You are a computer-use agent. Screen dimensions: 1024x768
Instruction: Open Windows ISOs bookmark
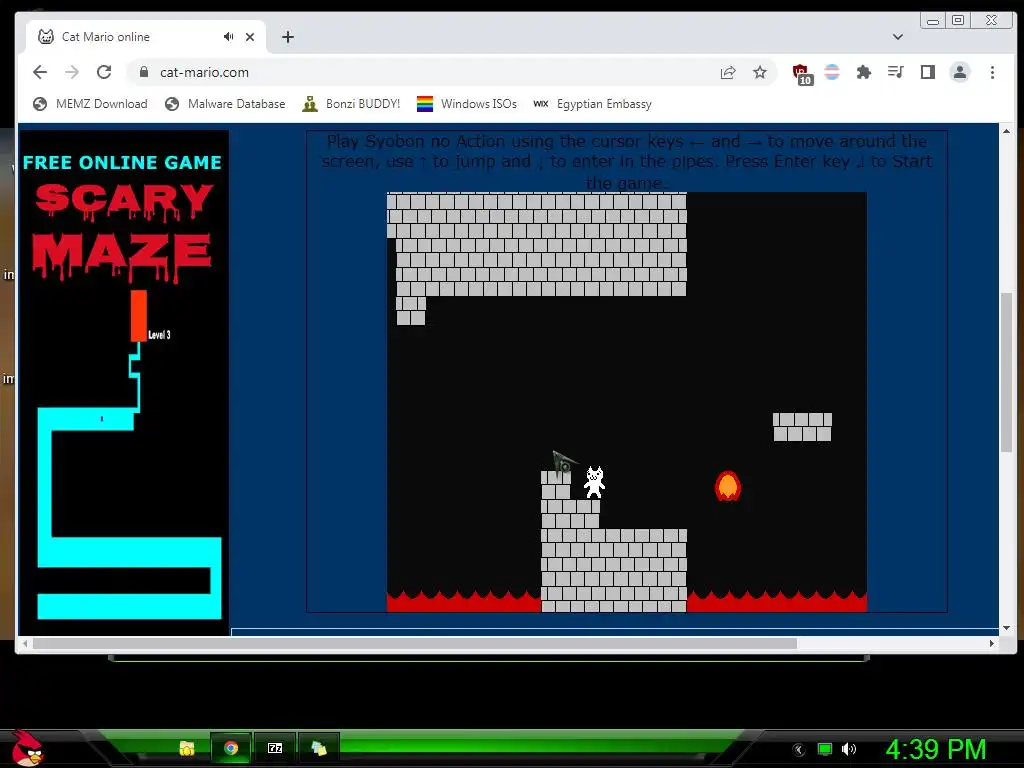point(467,104)
